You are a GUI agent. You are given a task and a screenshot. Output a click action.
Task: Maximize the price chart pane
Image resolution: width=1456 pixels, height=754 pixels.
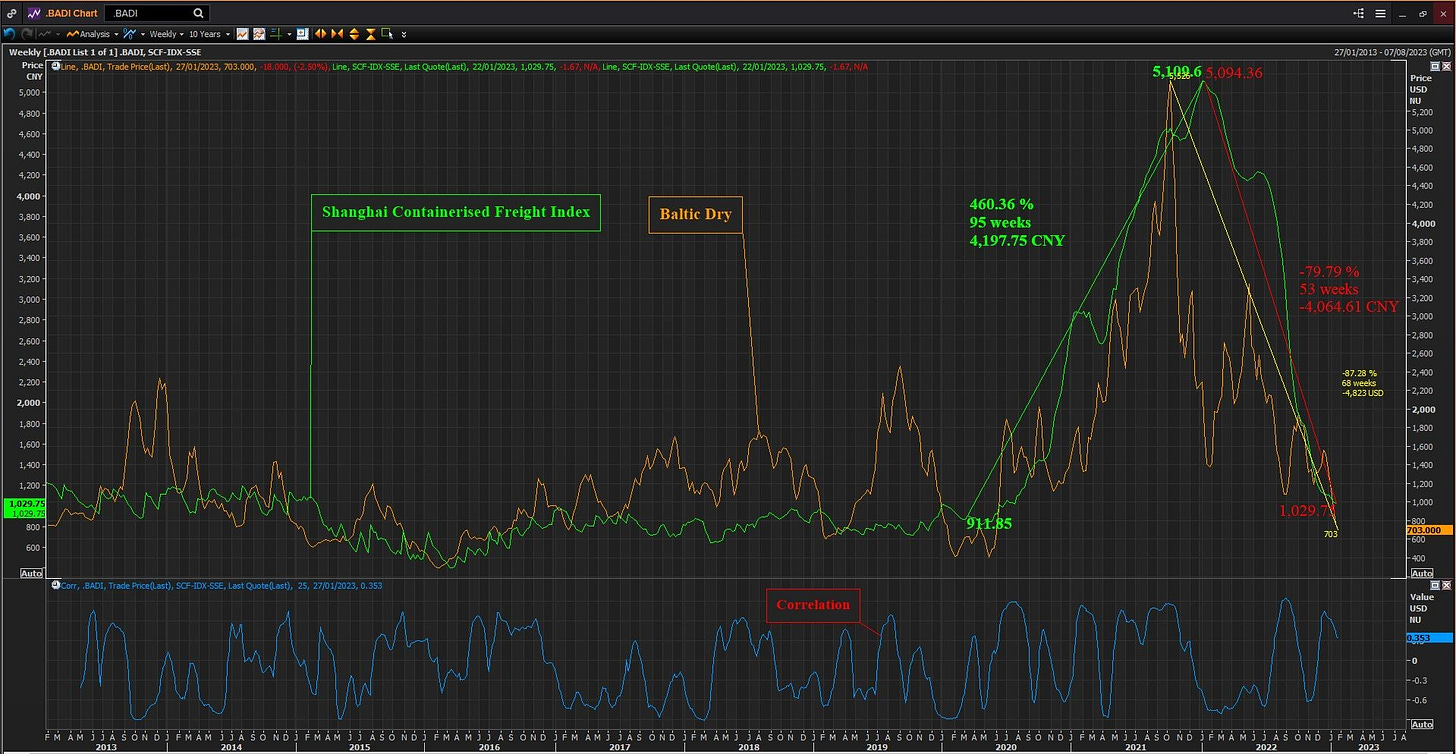tap(1435, 66)
